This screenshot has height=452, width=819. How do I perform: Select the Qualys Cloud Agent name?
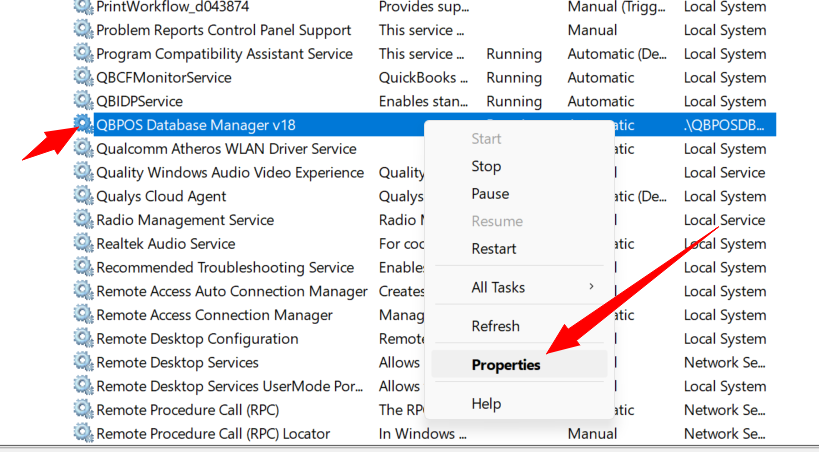point(161,196)
